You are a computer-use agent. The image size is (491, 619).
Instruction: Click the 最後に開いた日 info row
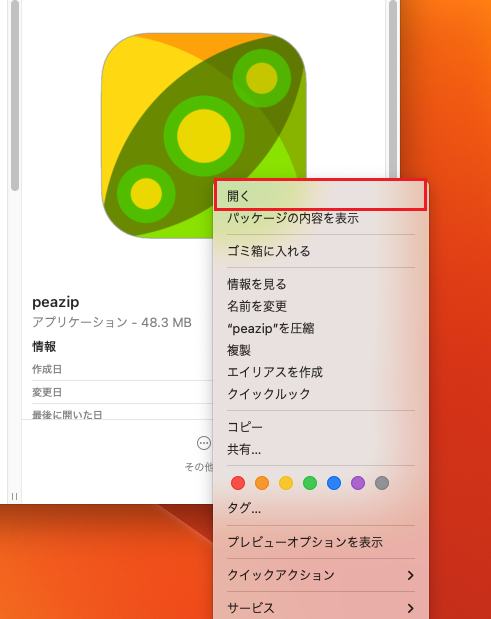click(122, 414)
